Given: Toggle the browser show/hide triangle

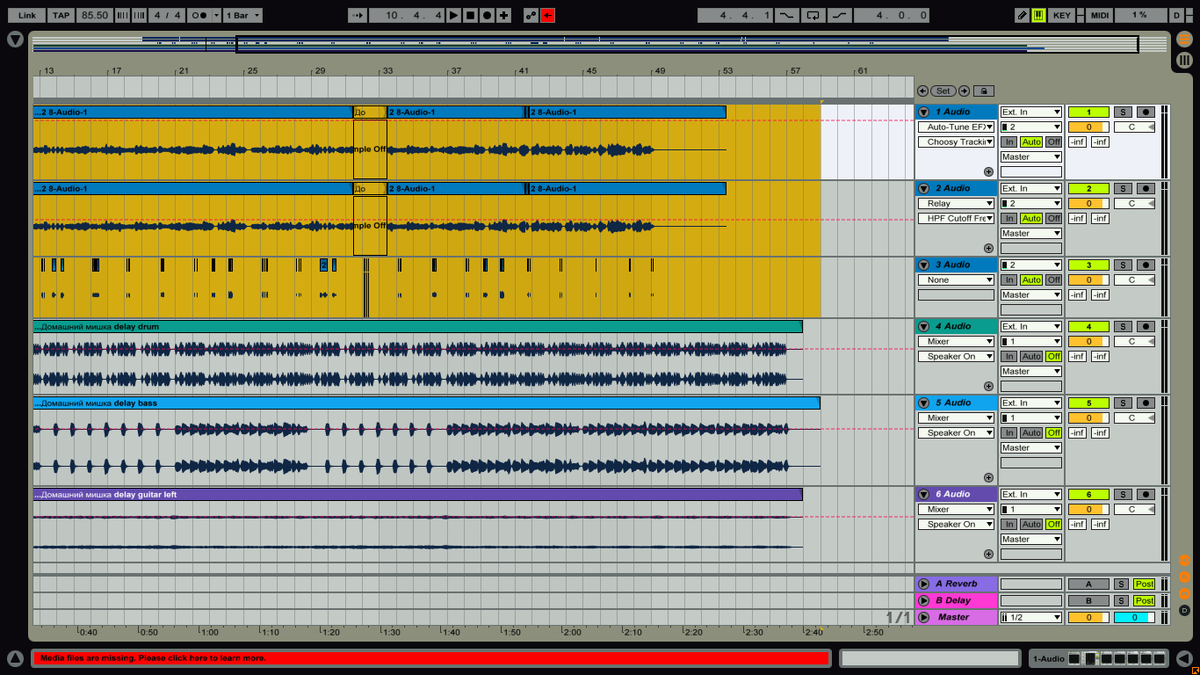Looking at the screenshot, I should (15, 39).
